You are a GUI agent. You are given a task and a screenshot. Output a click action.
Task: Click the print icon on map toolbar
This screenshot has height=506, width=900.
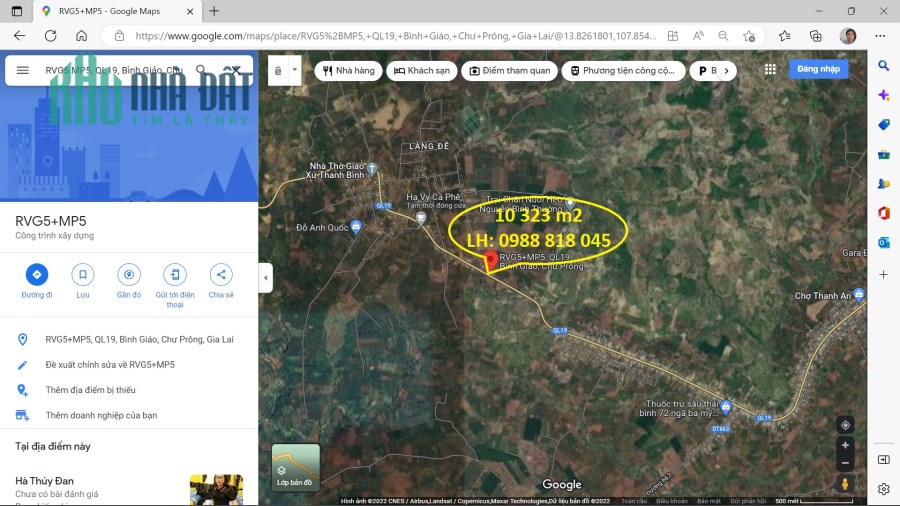pos(278,71)
